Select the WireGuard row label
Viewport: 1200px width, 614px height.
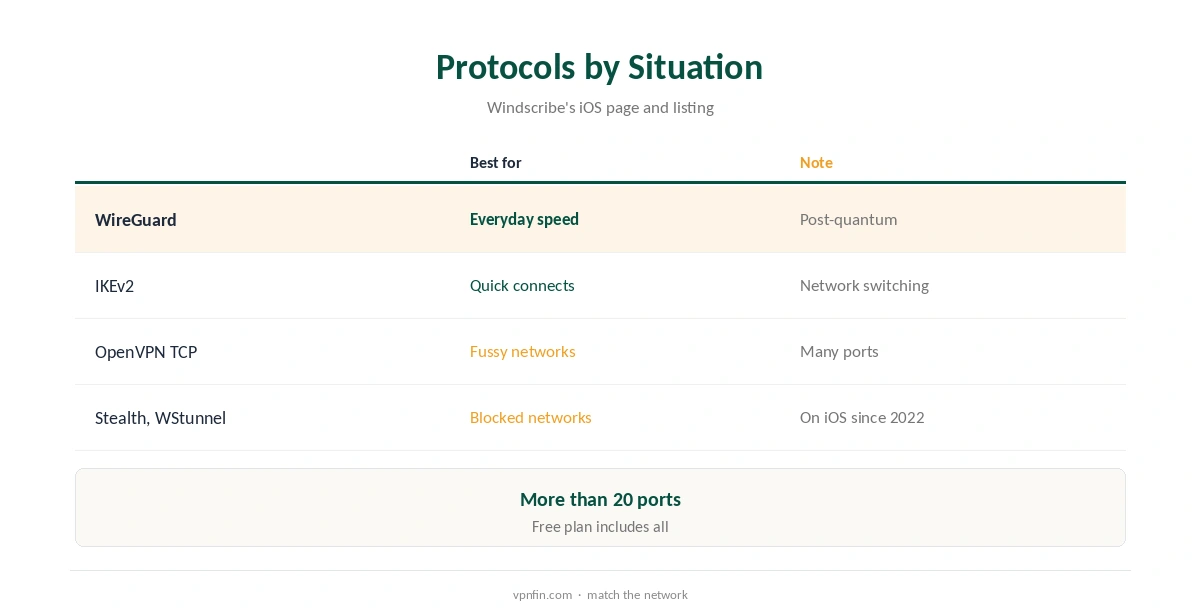[136, 220]
